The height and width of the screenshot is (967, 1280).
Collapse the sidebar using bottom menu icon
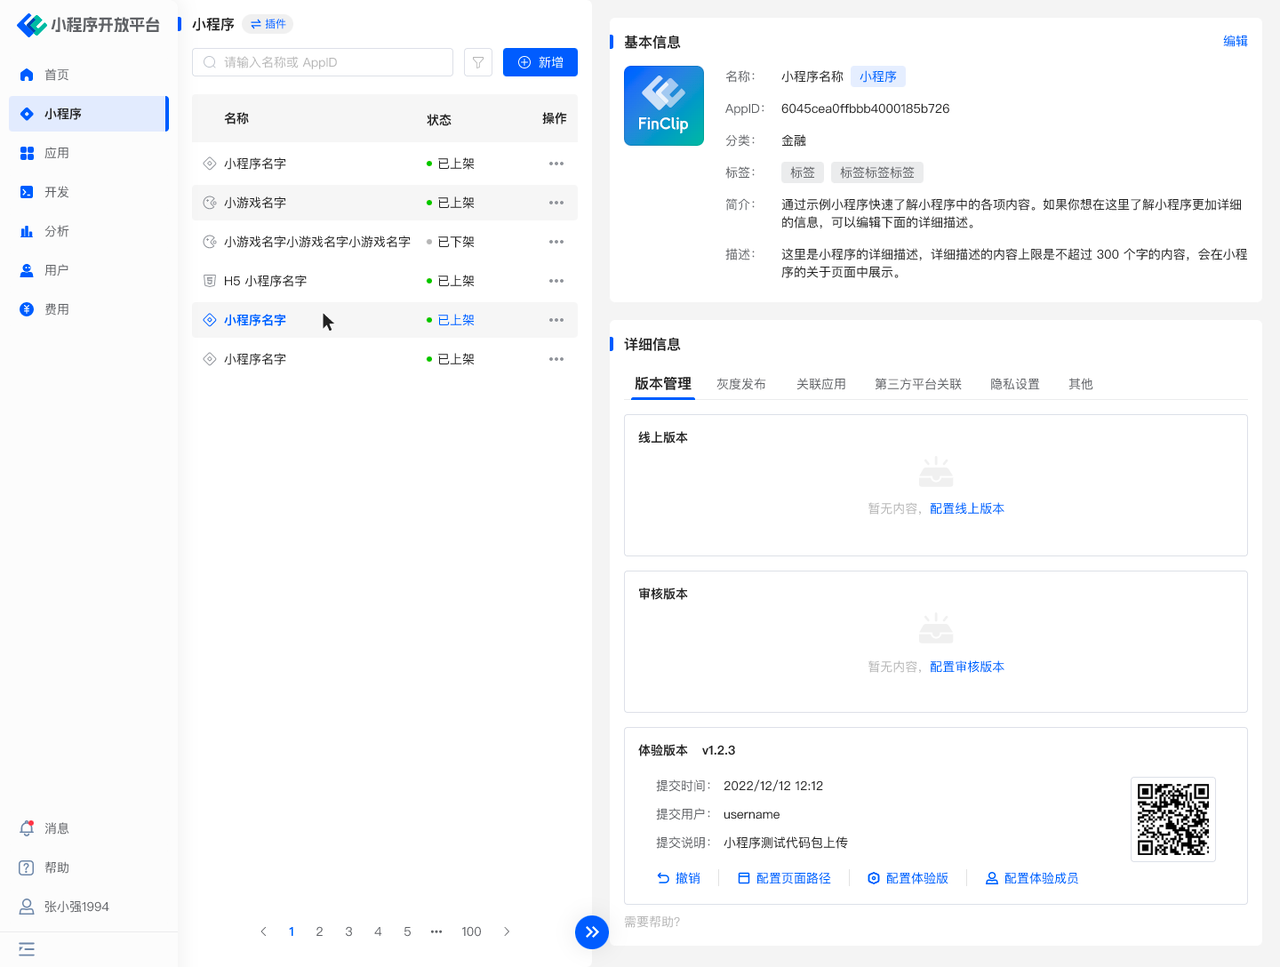pyautogui.click(x=27, y=949)
